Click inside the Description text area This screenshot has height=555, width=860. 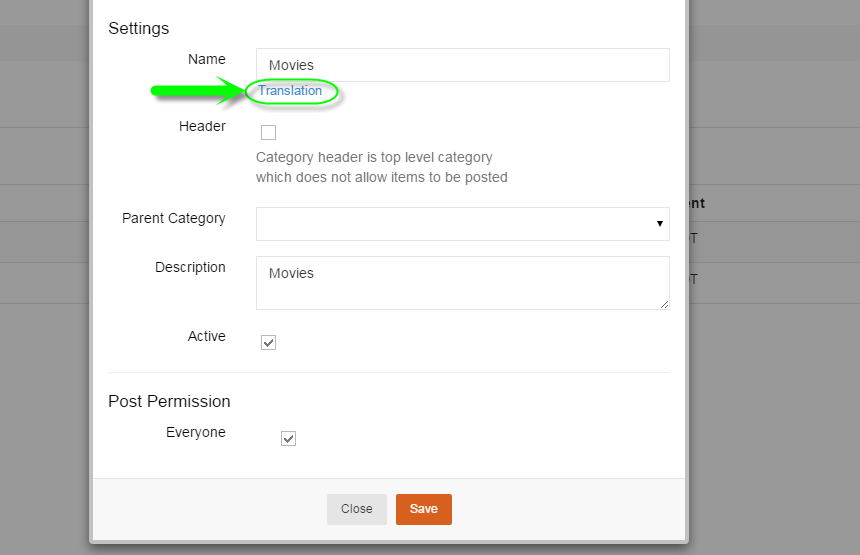(462, 283)
